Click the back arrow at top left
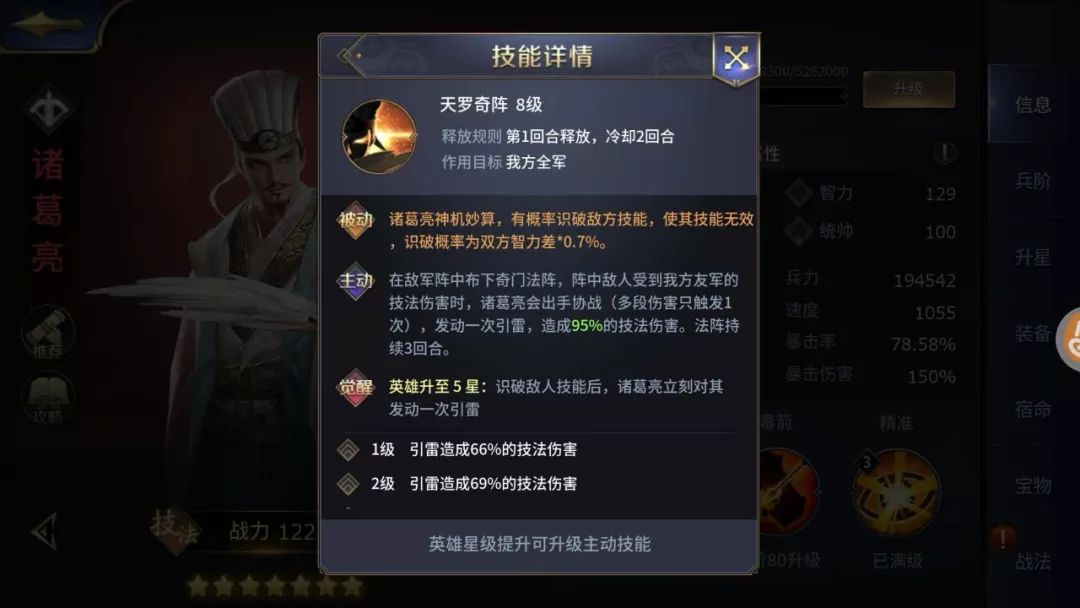The height and width of the screenshot is (608, 1080). (x=48, y=25)
